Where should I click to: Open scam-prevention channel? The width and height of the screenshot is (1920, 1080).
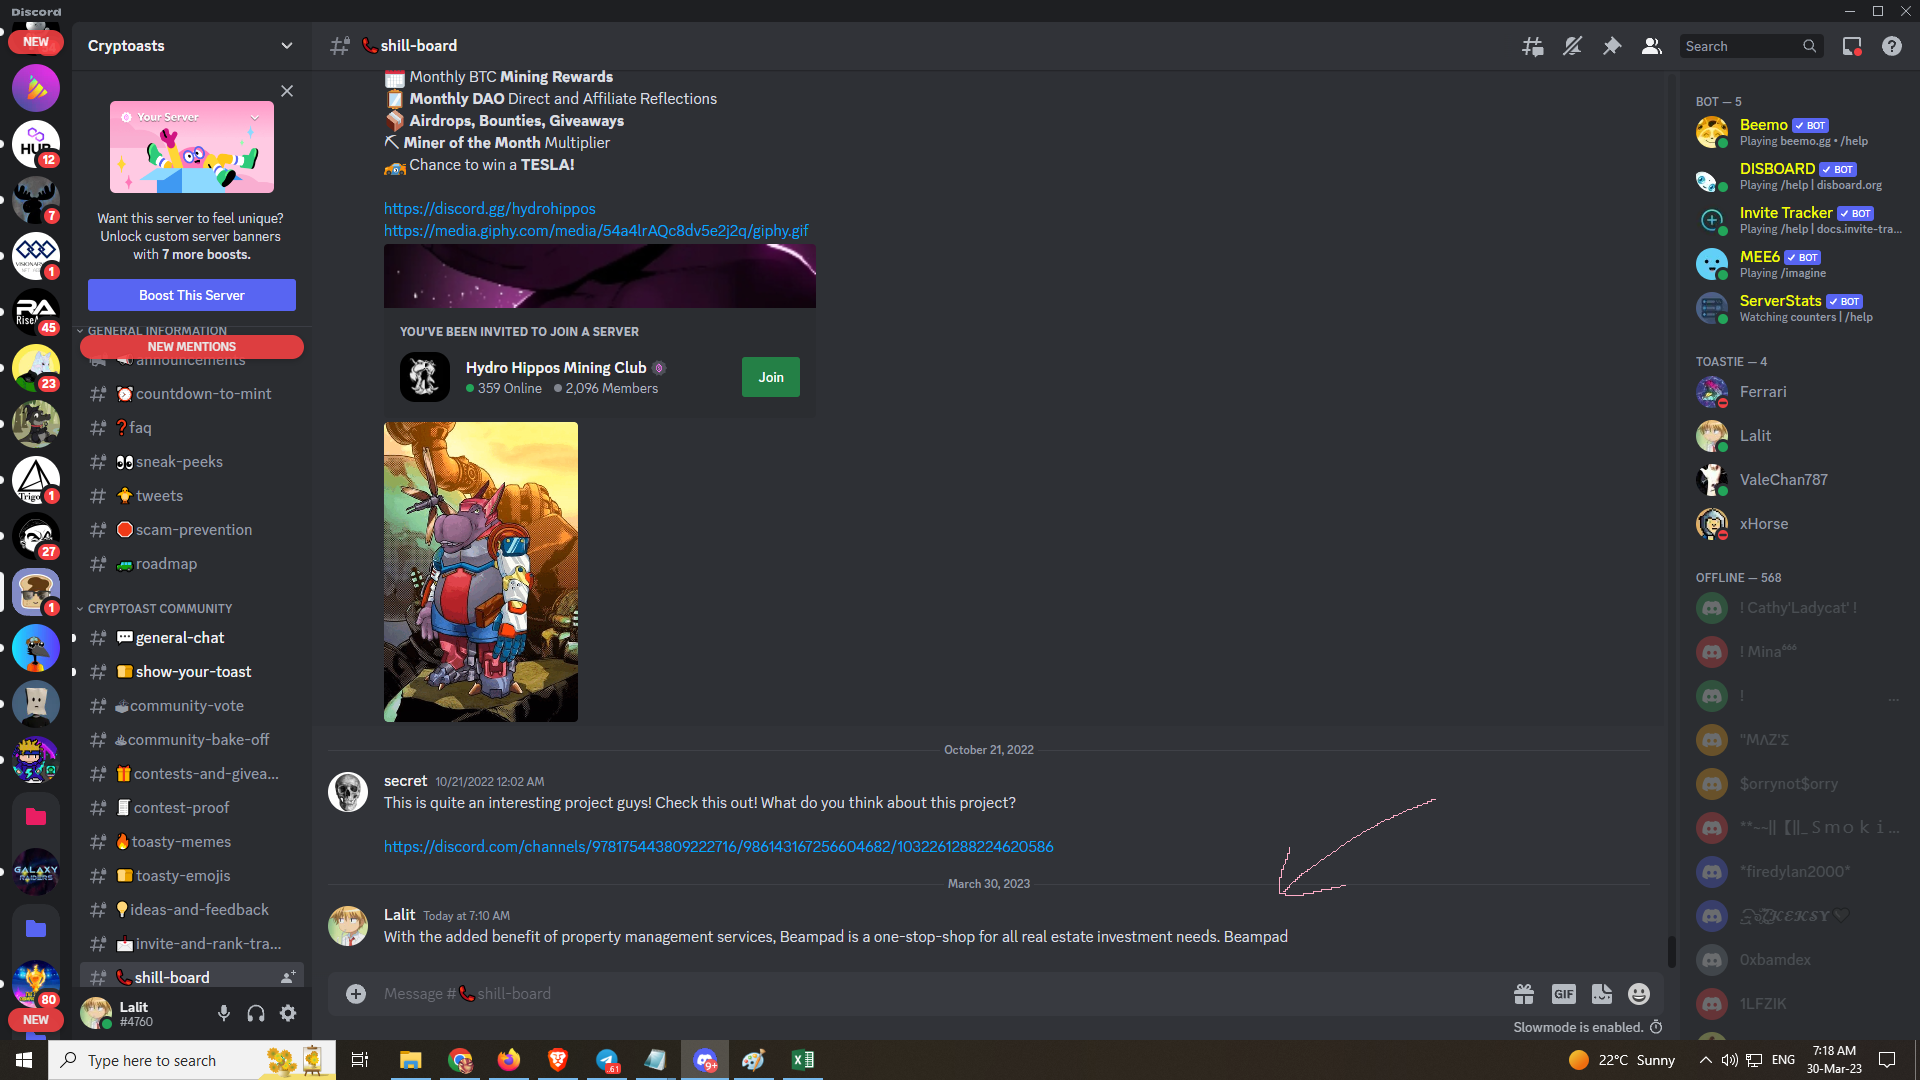coord(192,530)
